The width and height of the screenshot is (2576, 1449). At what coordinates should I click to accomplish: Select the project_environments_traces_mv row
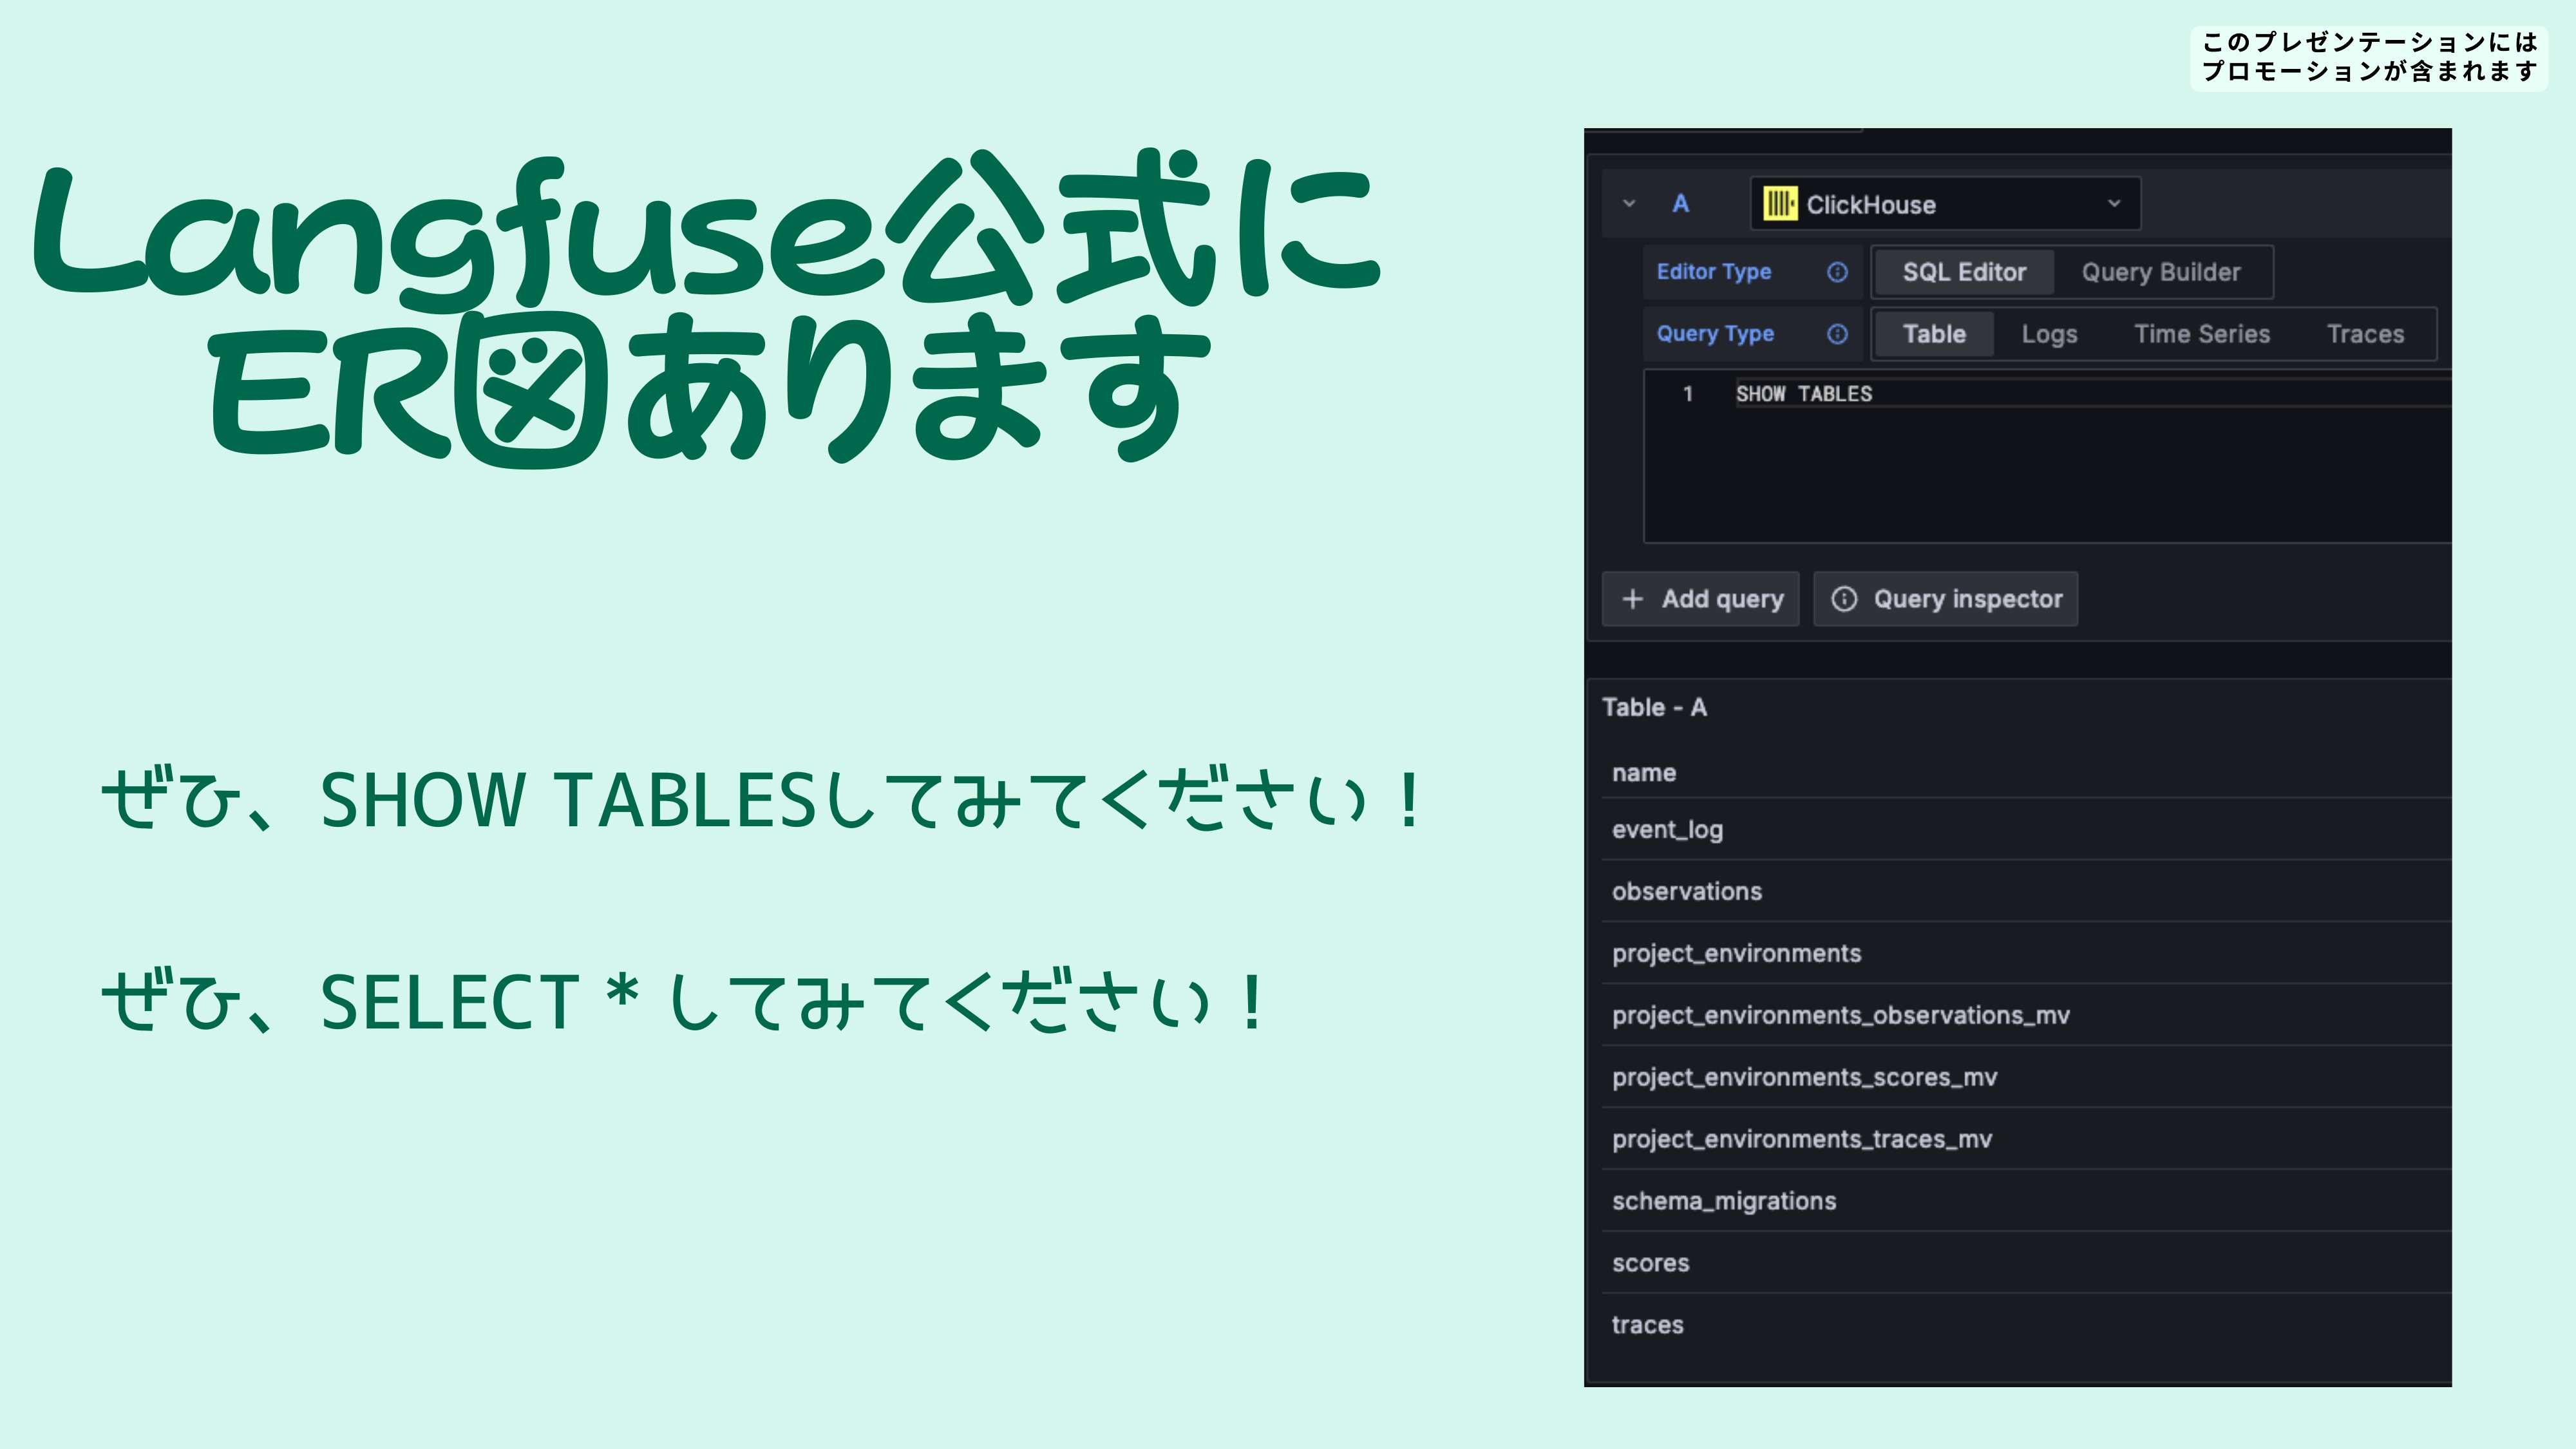[2026, 1140]
